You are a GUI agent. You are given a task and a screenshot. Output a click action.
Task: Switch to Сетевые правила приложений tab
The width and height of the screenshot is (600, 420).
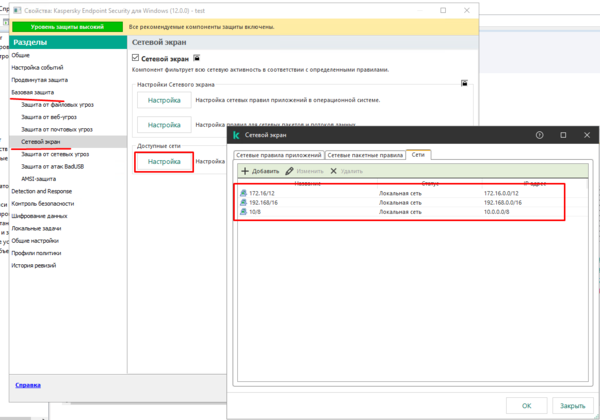pos(279,156)
